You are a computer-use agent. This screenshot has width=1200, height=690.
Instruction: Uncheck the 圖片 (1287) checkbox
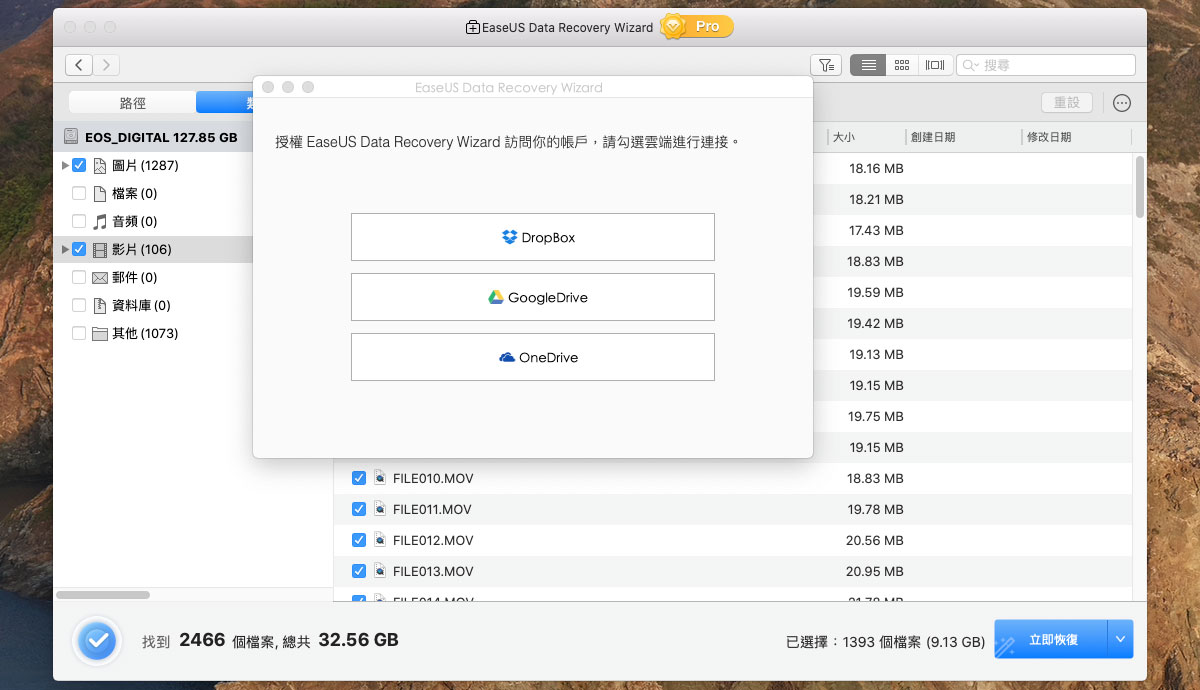point(79,165)
